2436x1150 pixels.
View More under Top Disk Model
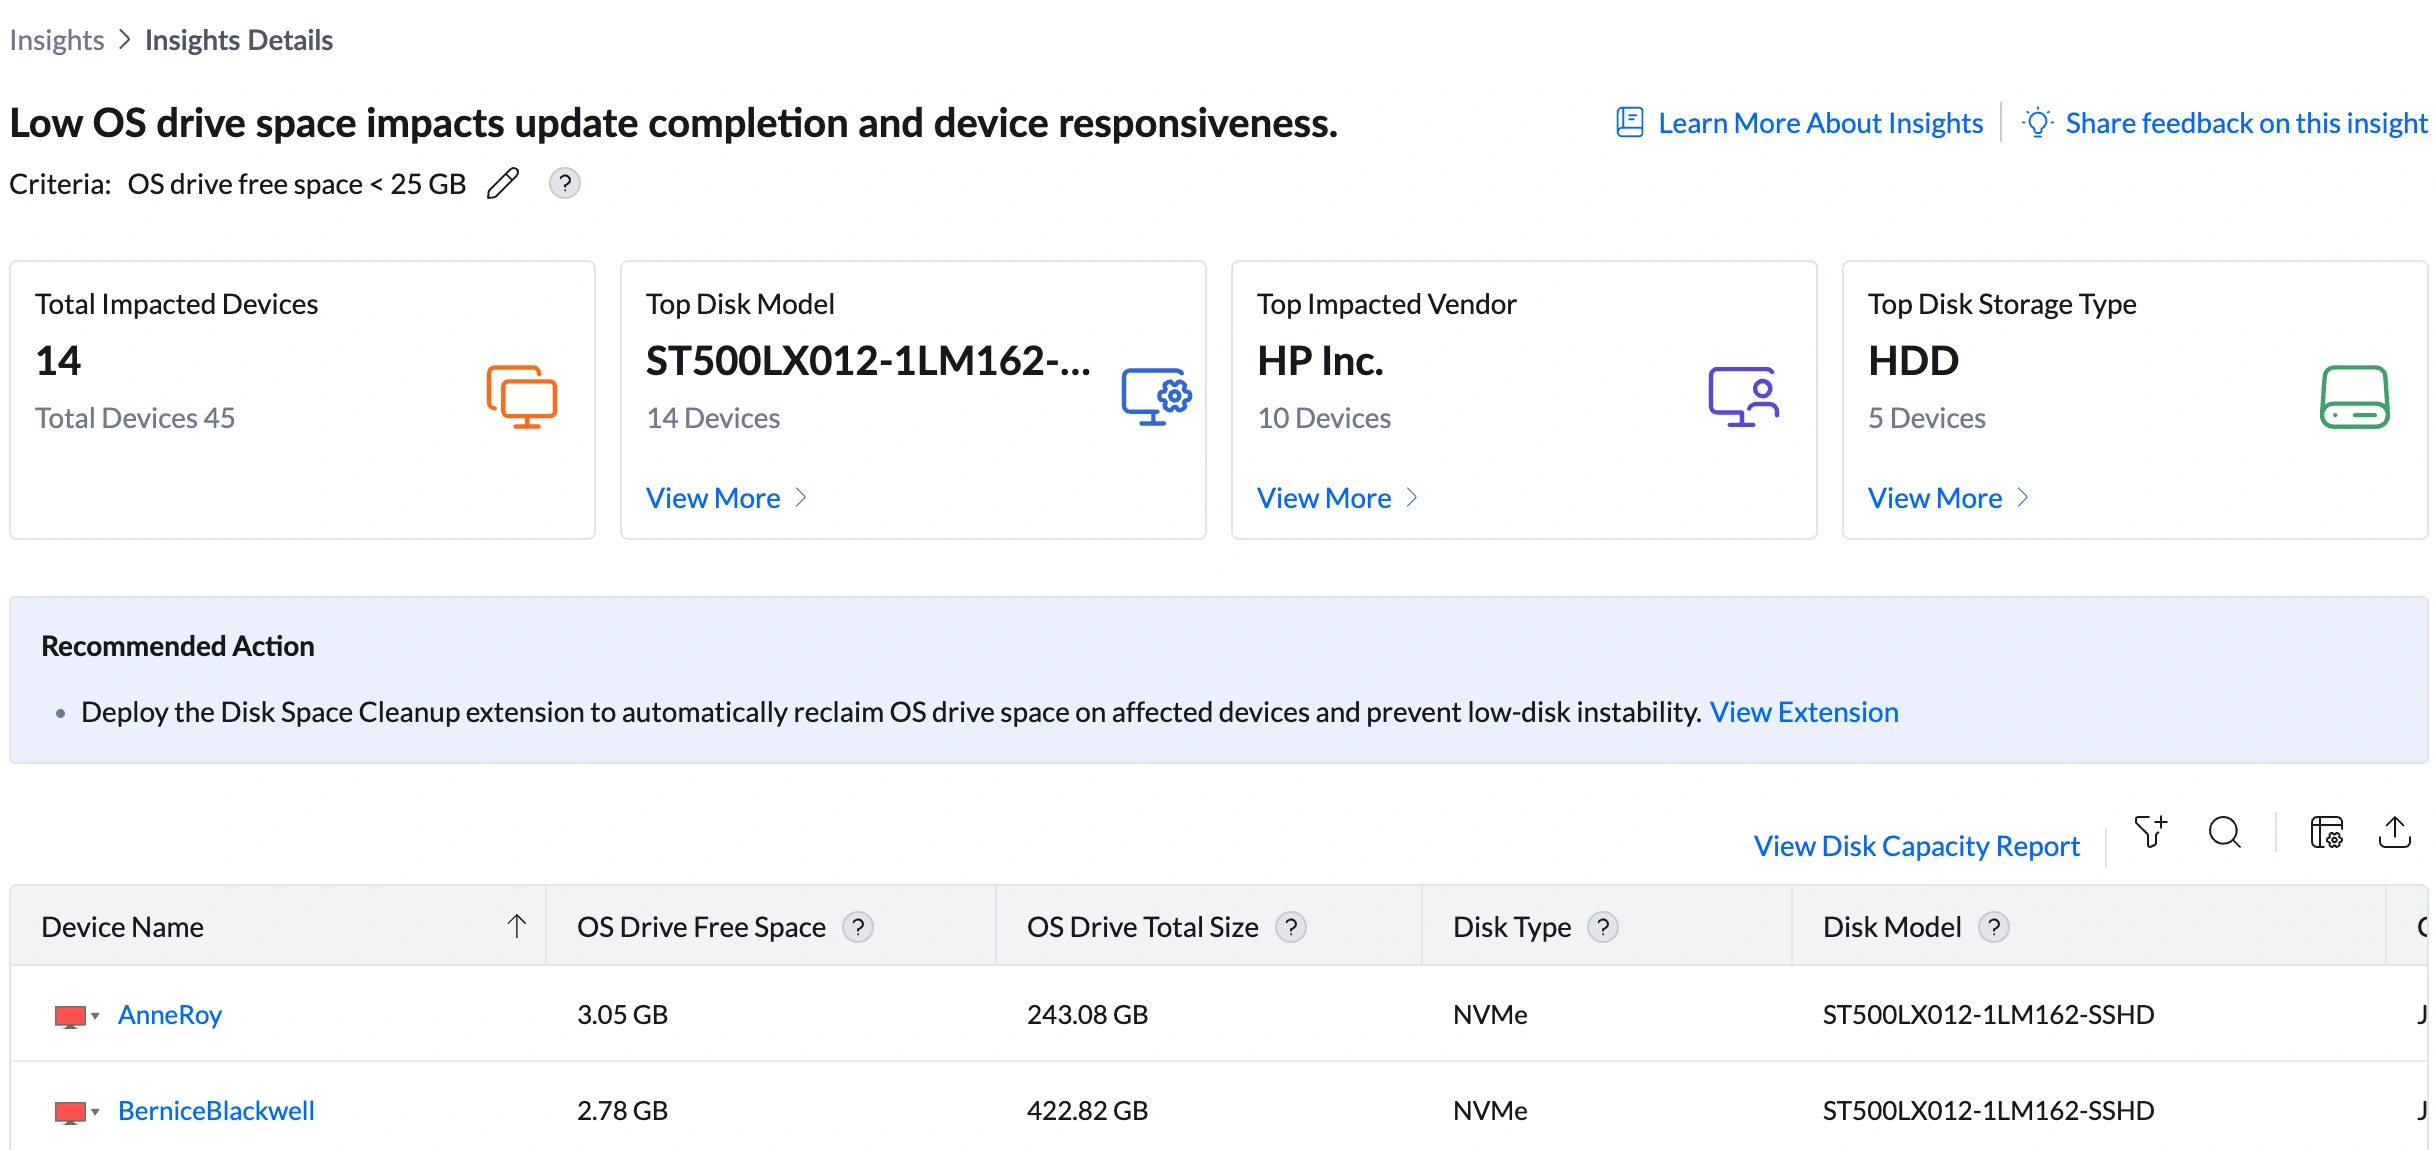click(x=726, y=498)
